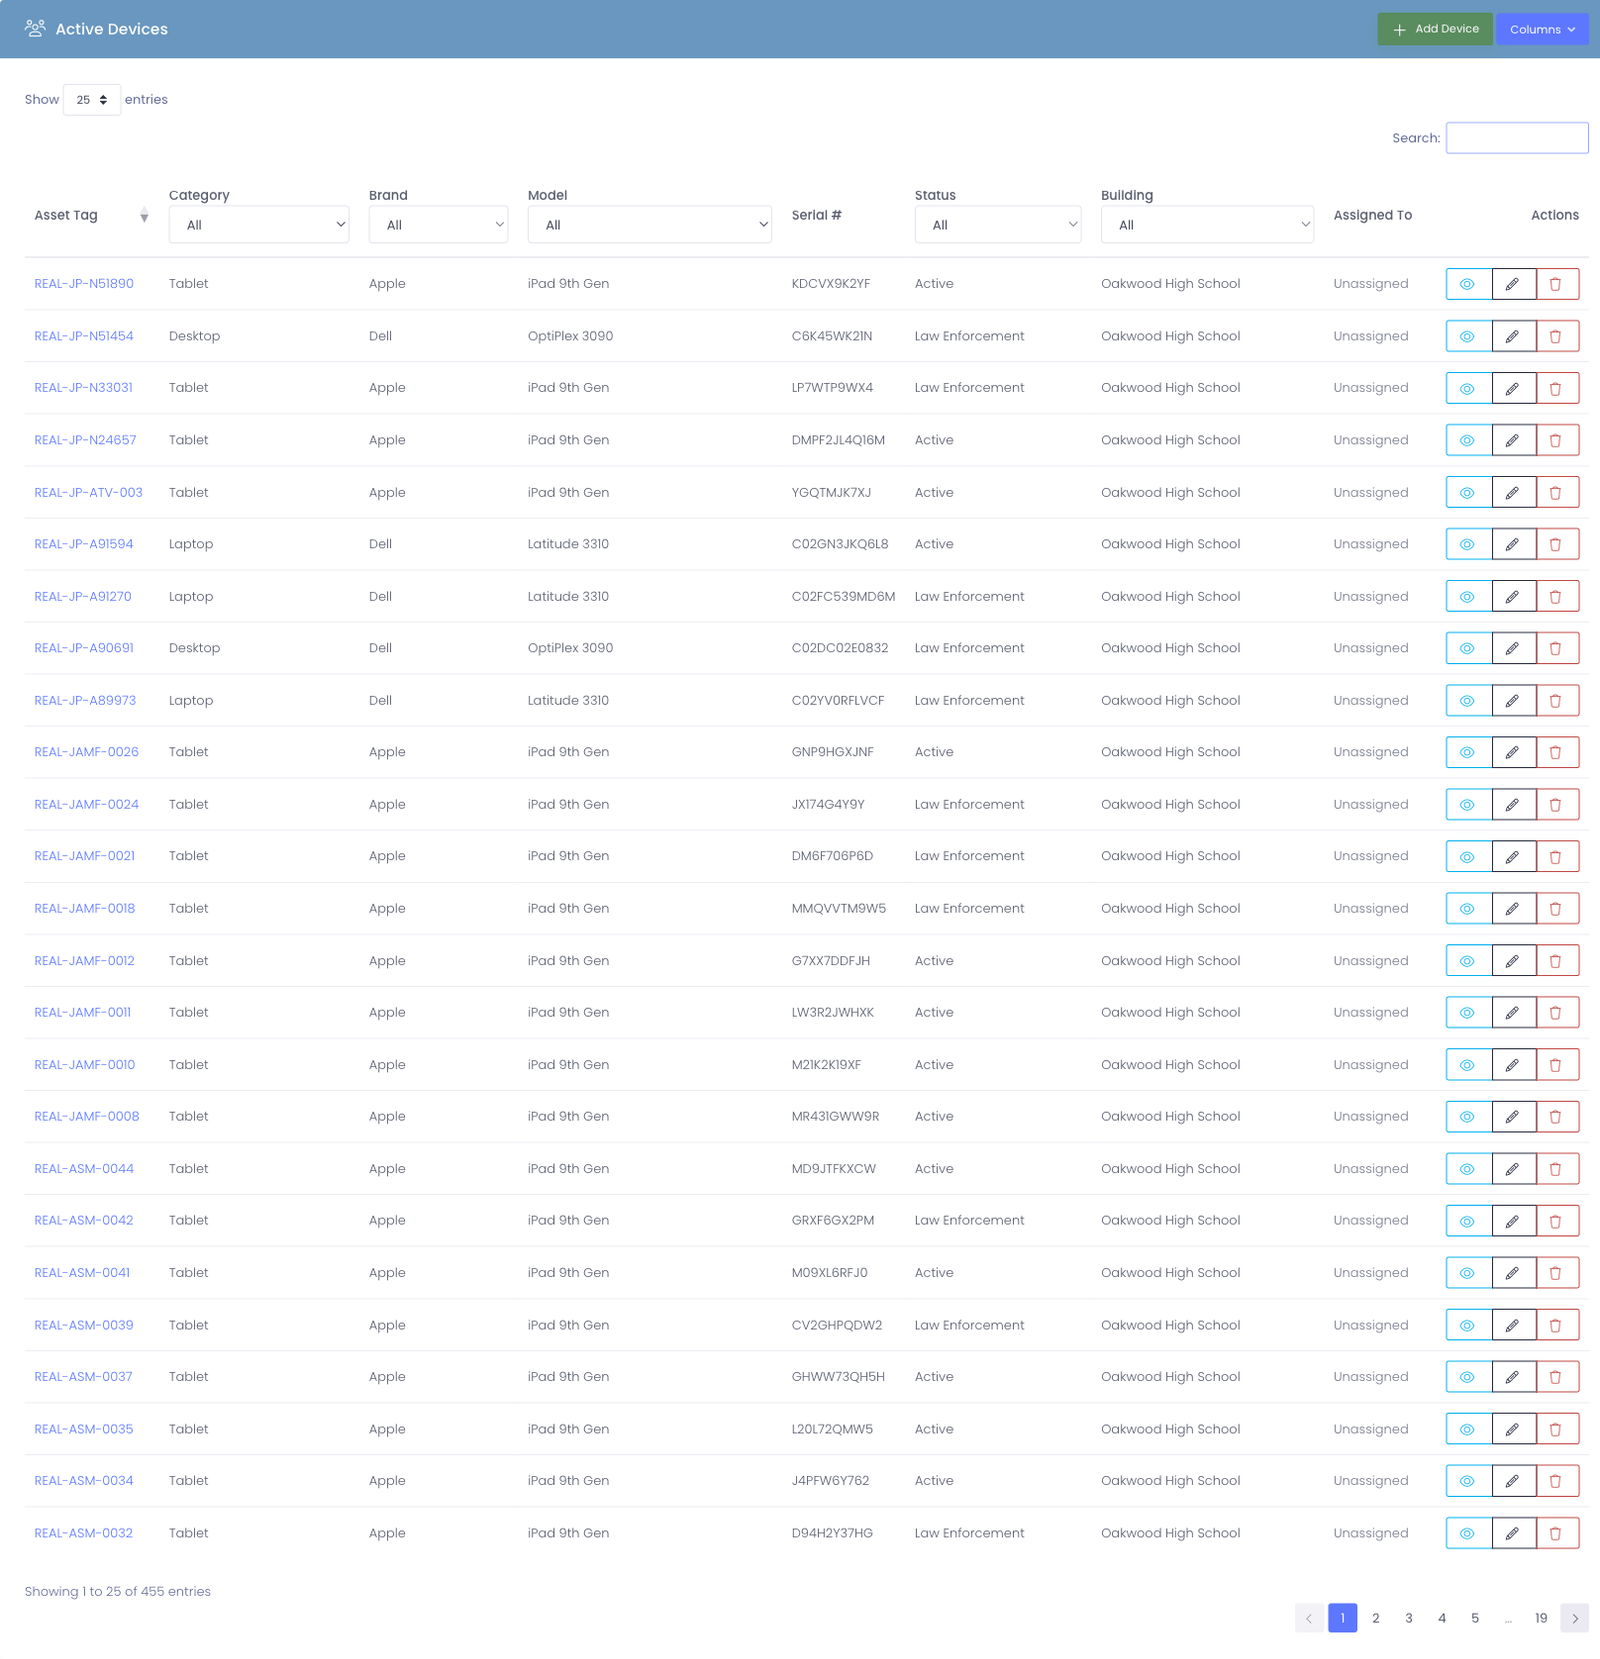Click Law Enforcement status for REAL-ASM-0042
Screen dimensions: 1600x1659
point(969,1220)
